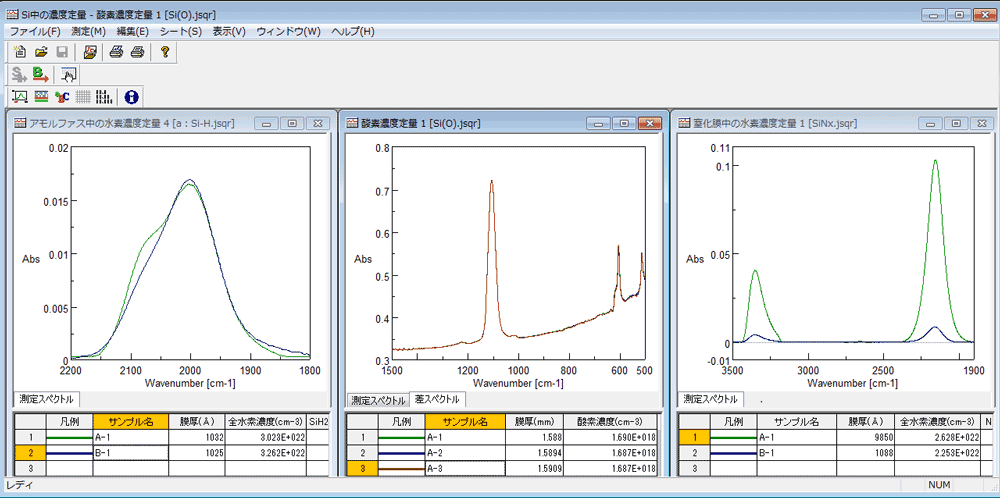Click the gray floppy disk Save icon

point(62,52)
